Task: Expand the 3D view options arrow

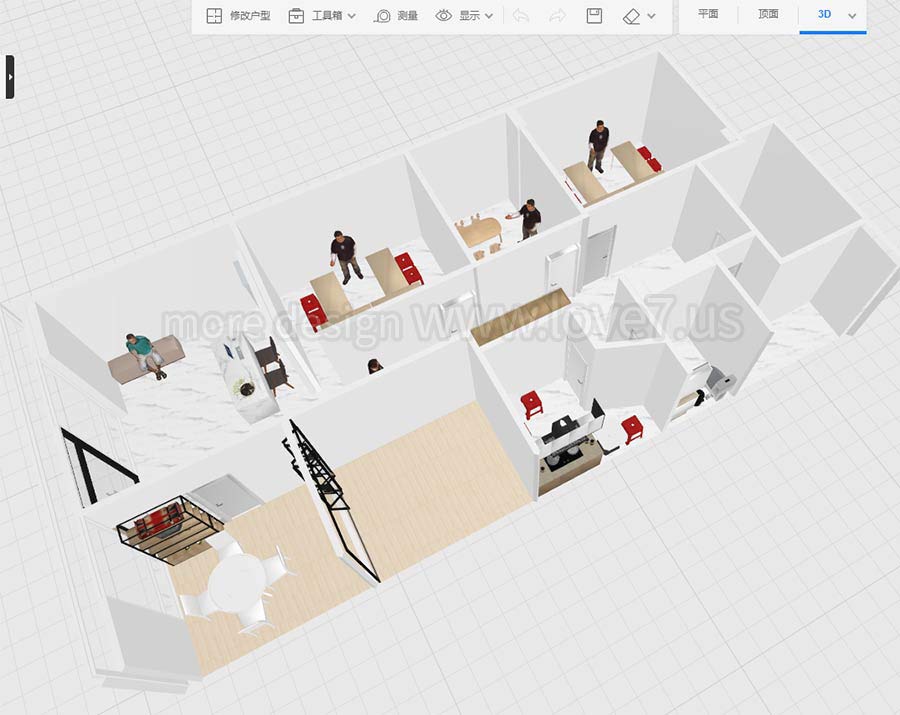Action: pos(852,16)
